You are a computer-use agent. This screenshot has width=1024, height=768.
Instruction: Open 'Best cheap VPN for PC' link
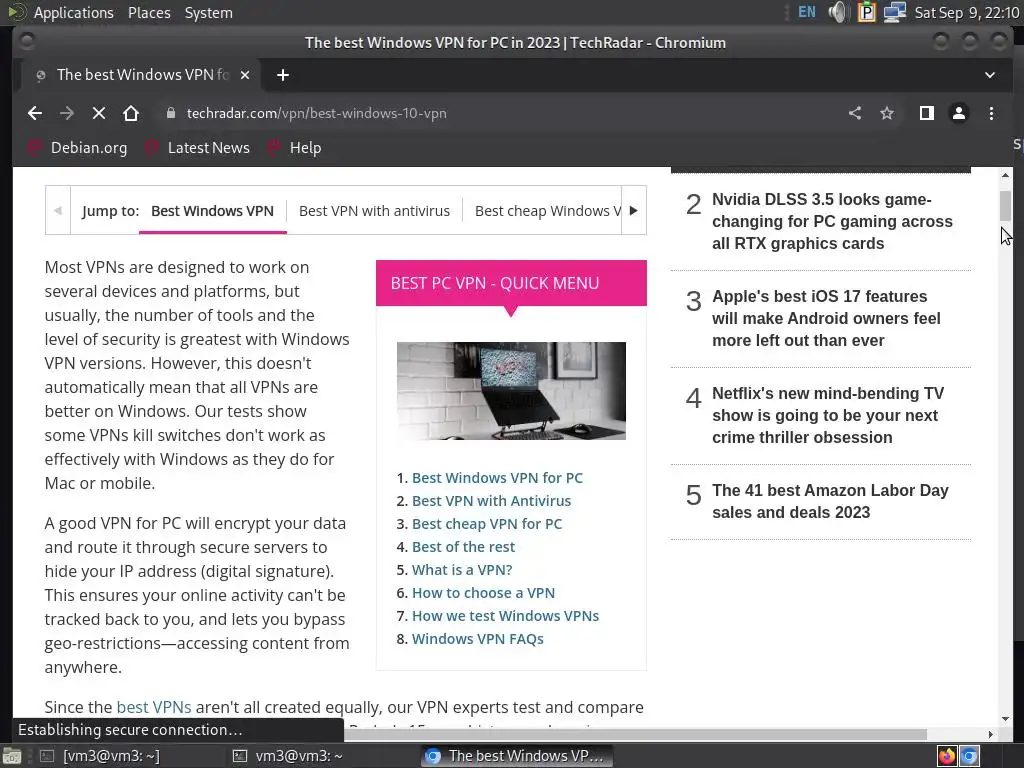pyautogui.click(x=487, y=524)
